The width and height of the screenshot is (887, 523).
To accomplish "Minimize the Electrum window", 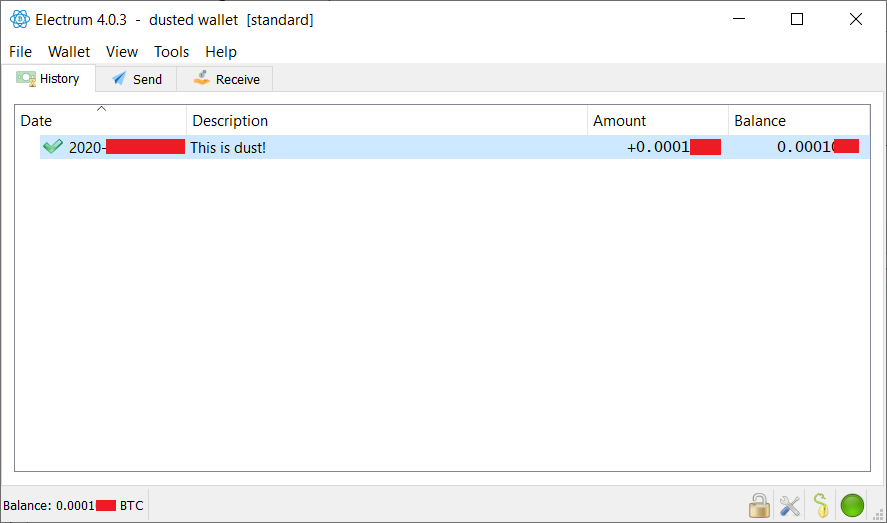I will click(x=739, y=19).
